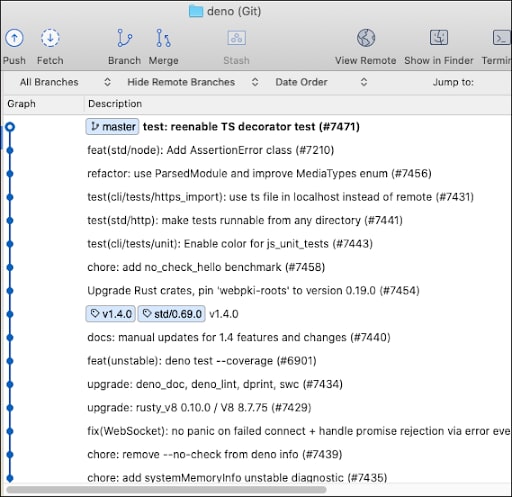The width and height of the screenshot is (512, 497).
Task: Select commit 'test: reenable TS decorator test (#7471)'
Action: [x=251, y=127]
